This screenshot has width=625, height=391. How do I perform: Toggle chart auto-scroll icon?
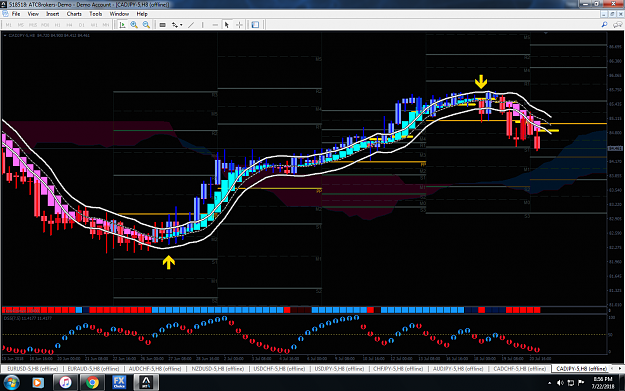pos(122,25)
